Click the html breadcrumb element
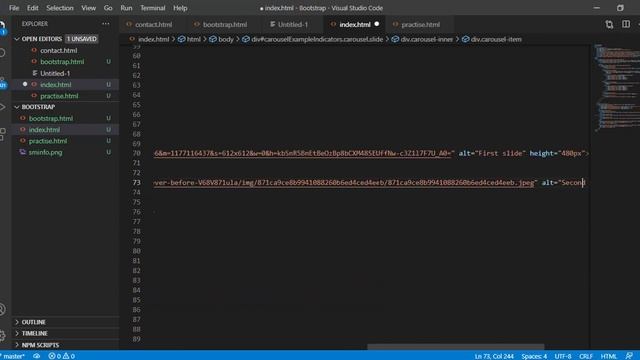 pyautogui.click(x=193, y=39)
